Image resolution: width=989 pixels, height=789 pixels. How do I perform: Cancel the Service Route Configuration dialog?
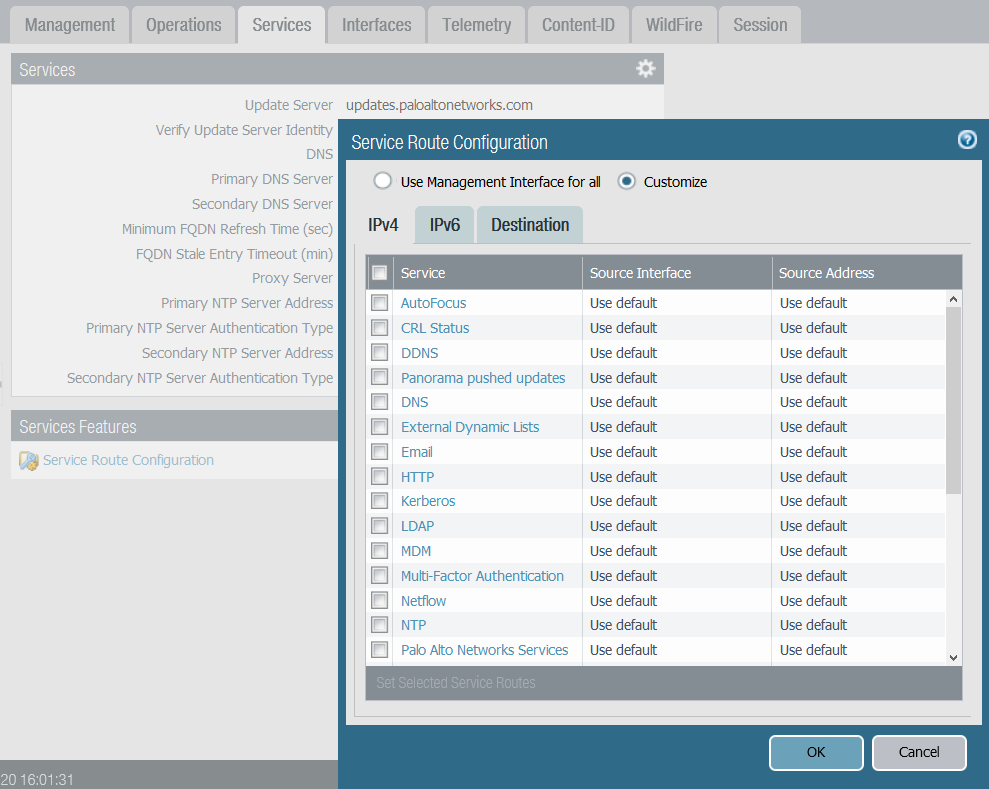pos(919,752)
